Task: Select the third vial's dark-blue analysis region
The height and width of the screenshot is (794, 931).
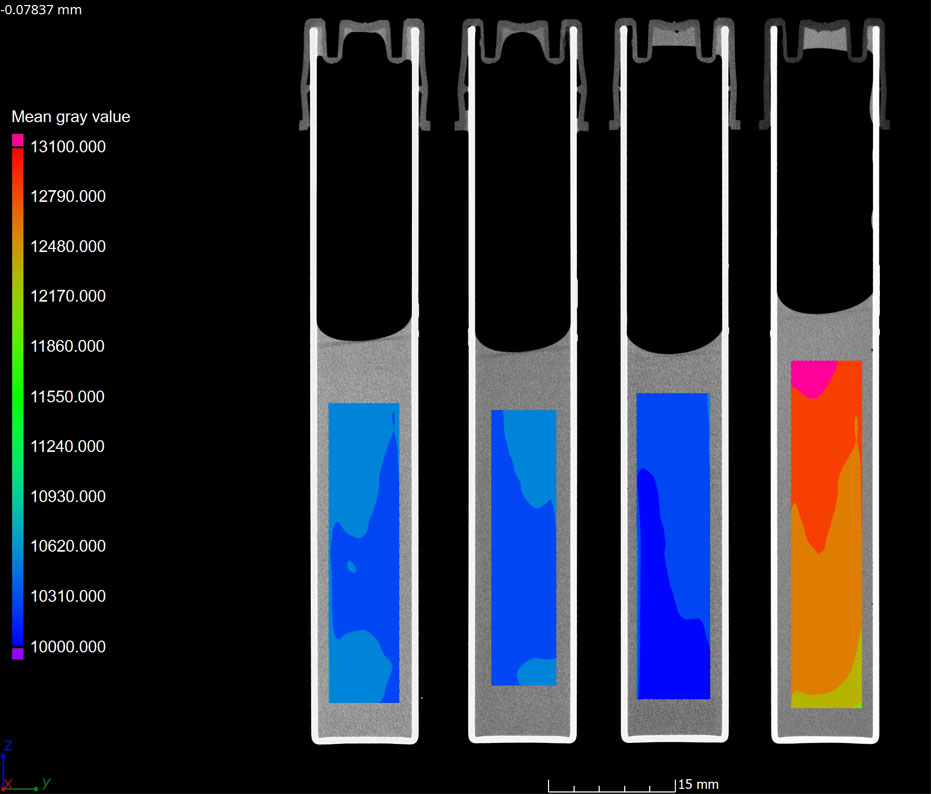Action: coord(673,546)
